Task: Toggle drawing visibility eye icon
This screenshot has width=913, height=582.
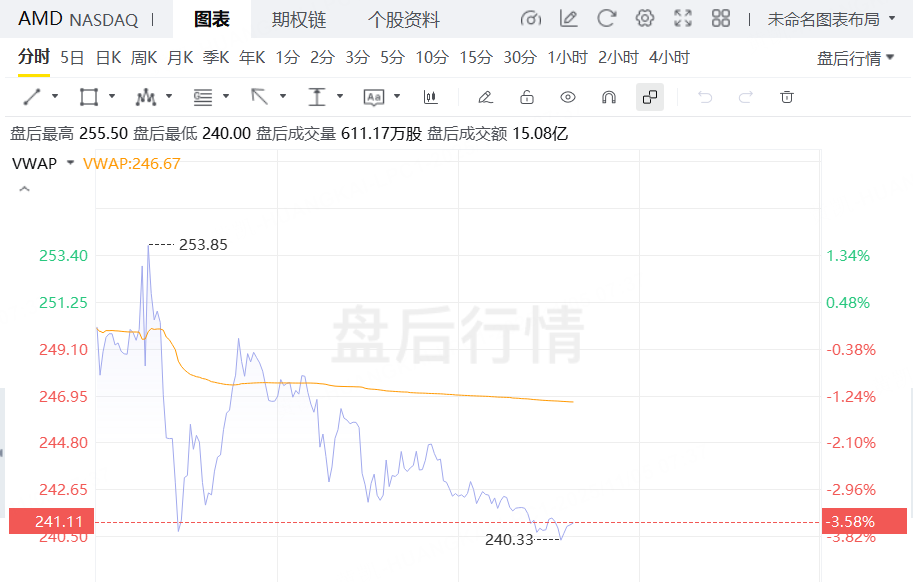Action: 568,97
